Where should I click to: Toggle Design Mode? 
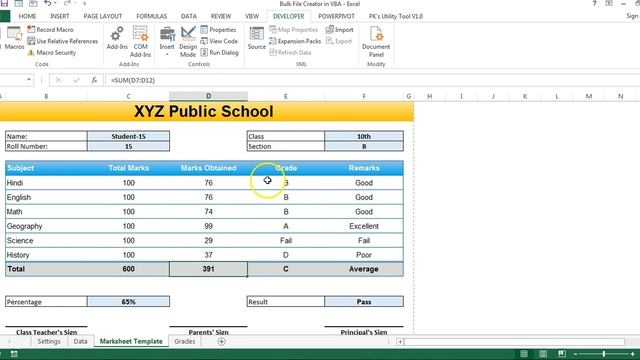click(188, 41)
